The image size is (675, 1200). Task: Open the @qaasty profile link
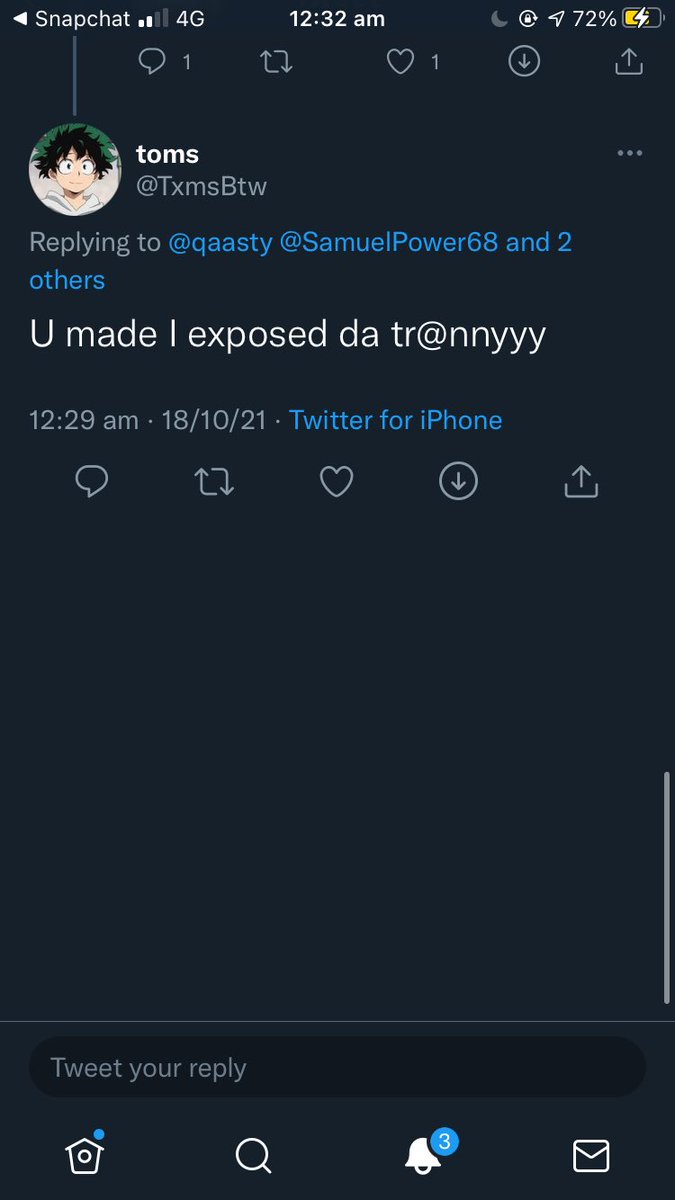click(x=220, y=242)
